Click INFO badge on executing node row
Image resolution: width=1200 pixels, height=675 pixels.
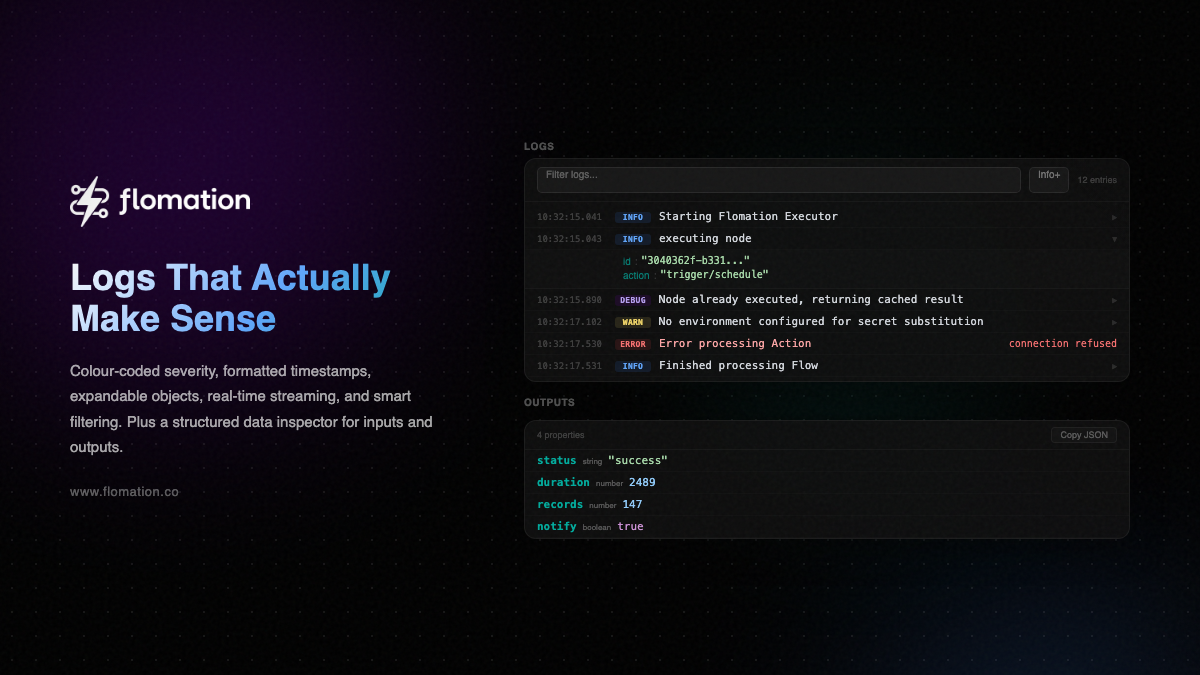[633, 239]
